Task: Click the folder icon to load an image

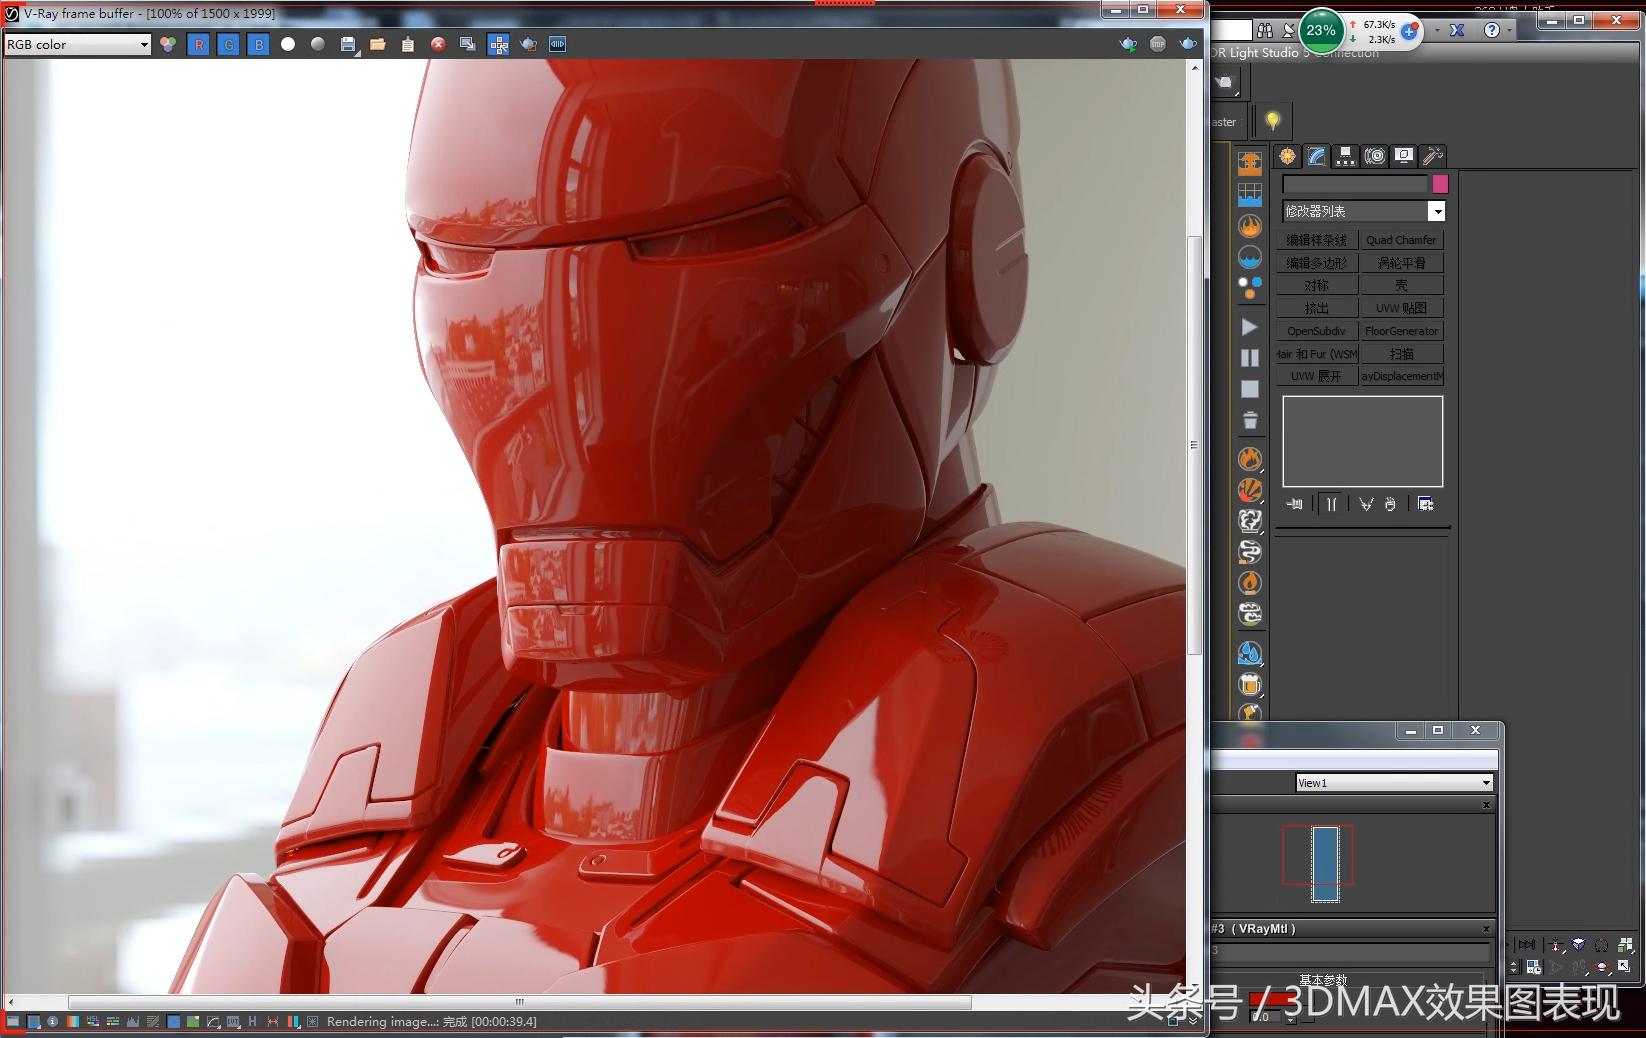Action: click(x=378, y=44)
